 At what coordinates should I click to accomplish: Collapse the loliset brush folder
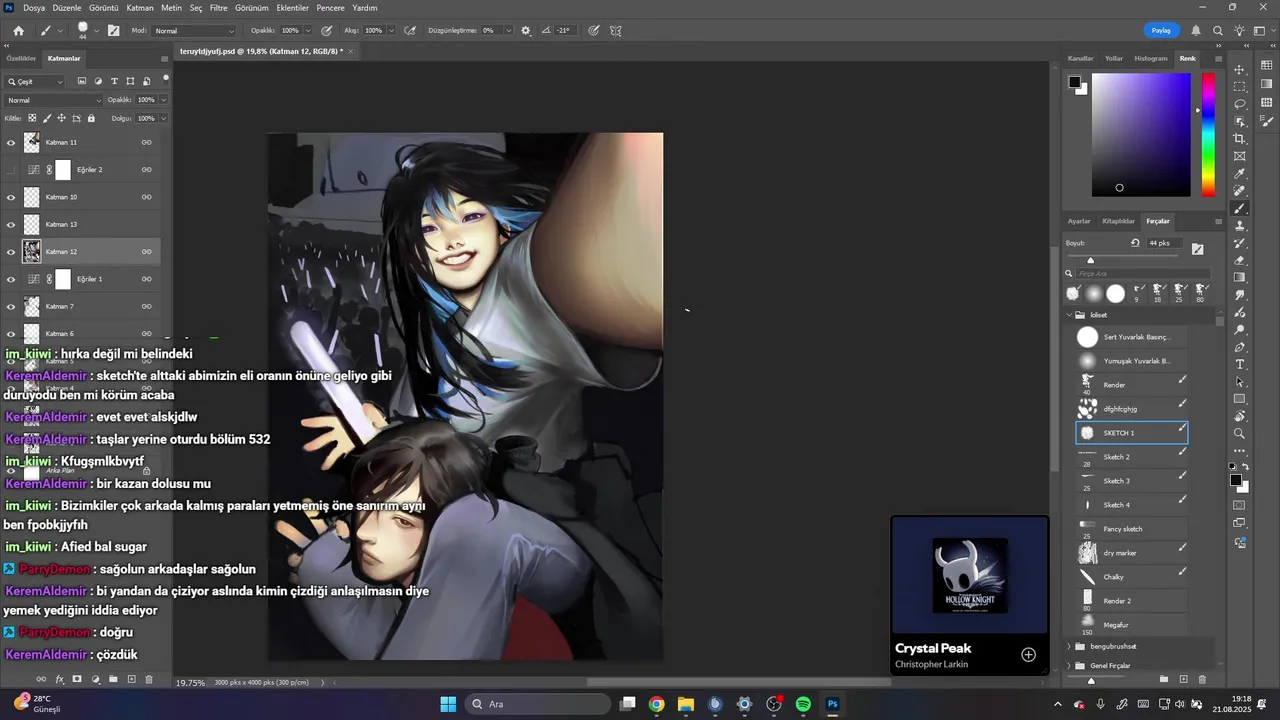click(x=1069, y=315)
